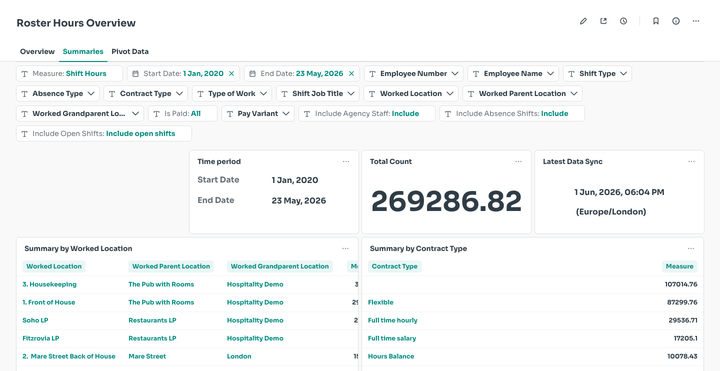Expand the Worked Parent Location filter dropdown
This screenshot has width=720, height=371.
523,94
